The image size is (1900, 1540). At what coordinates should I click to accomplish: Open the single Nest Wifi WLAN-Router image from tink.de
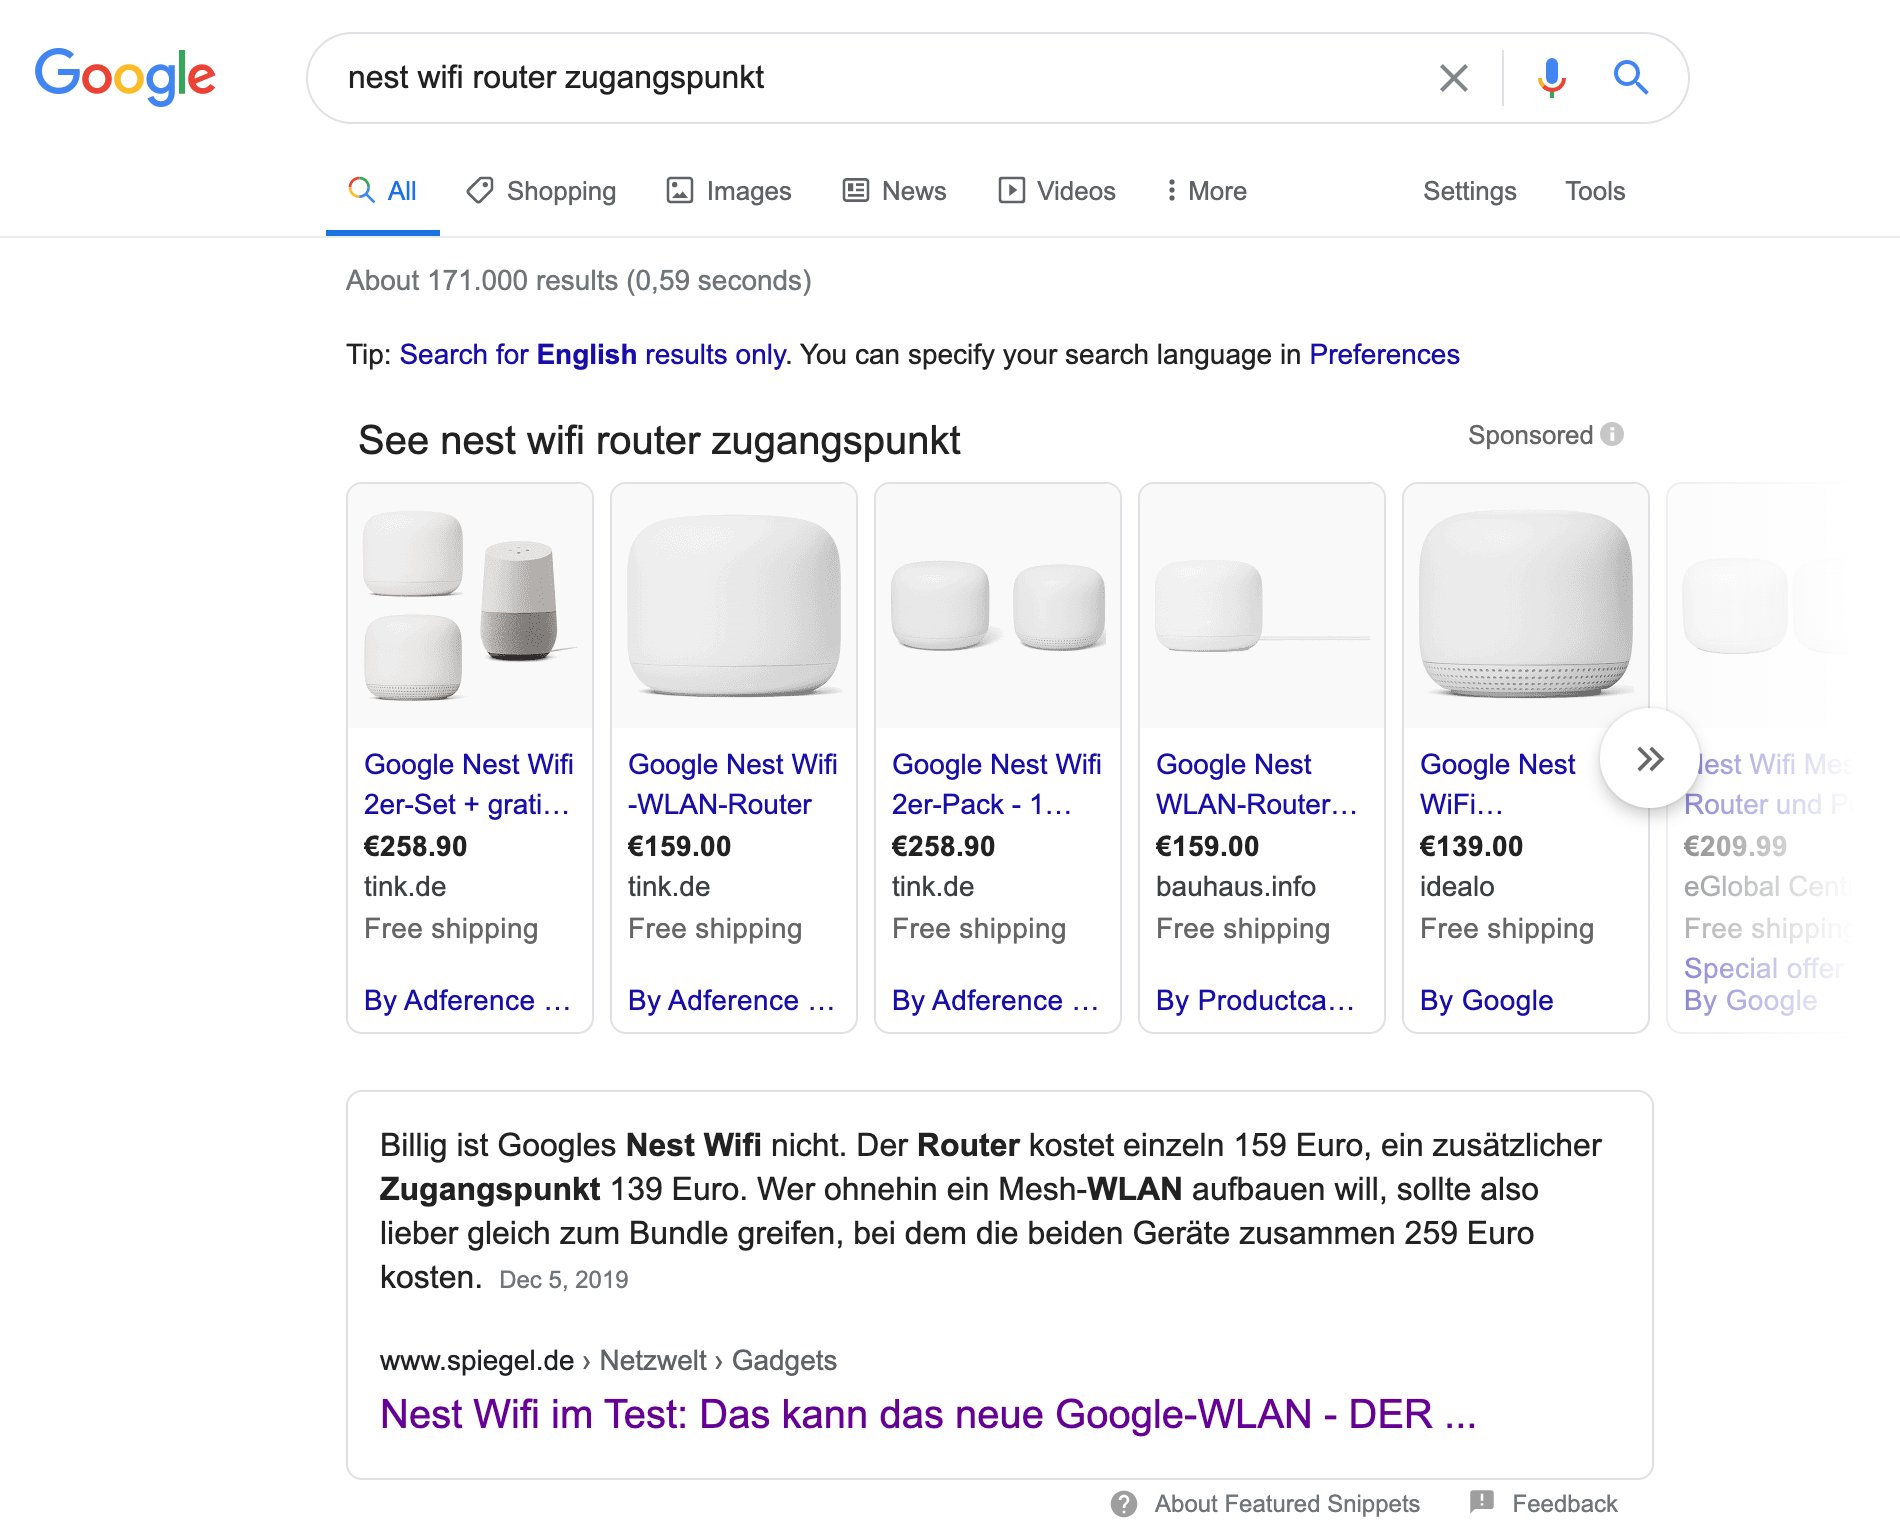[734, 606]
